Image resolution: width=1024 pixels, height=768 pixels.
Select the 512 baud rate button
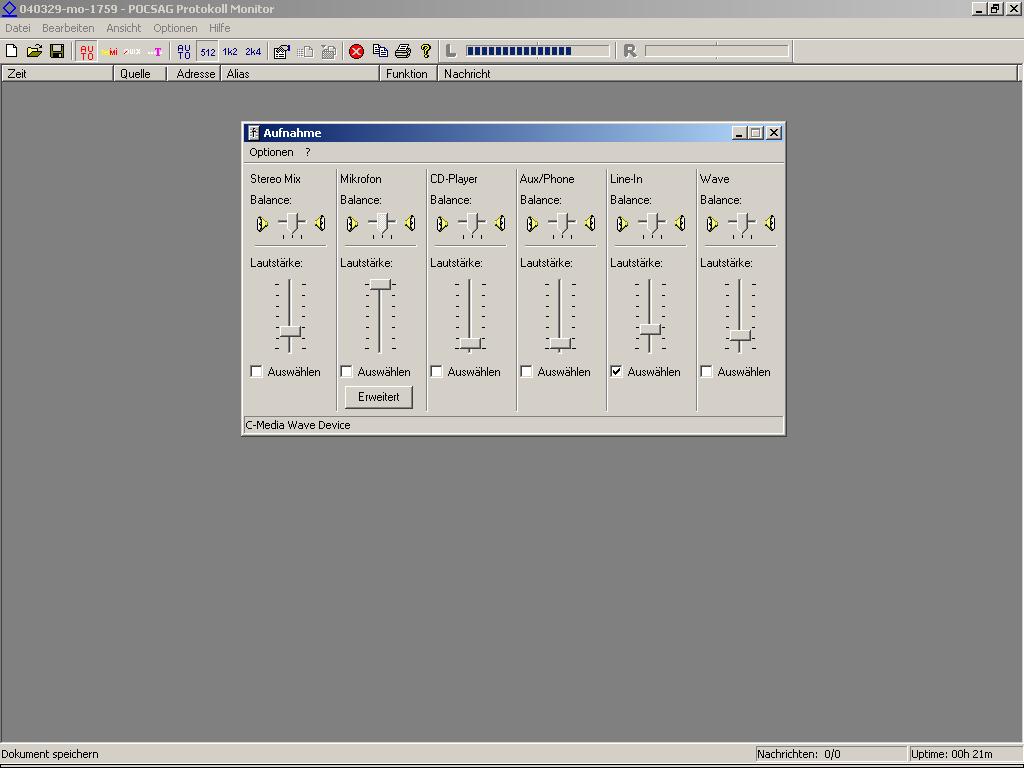(x=207, y=51)
